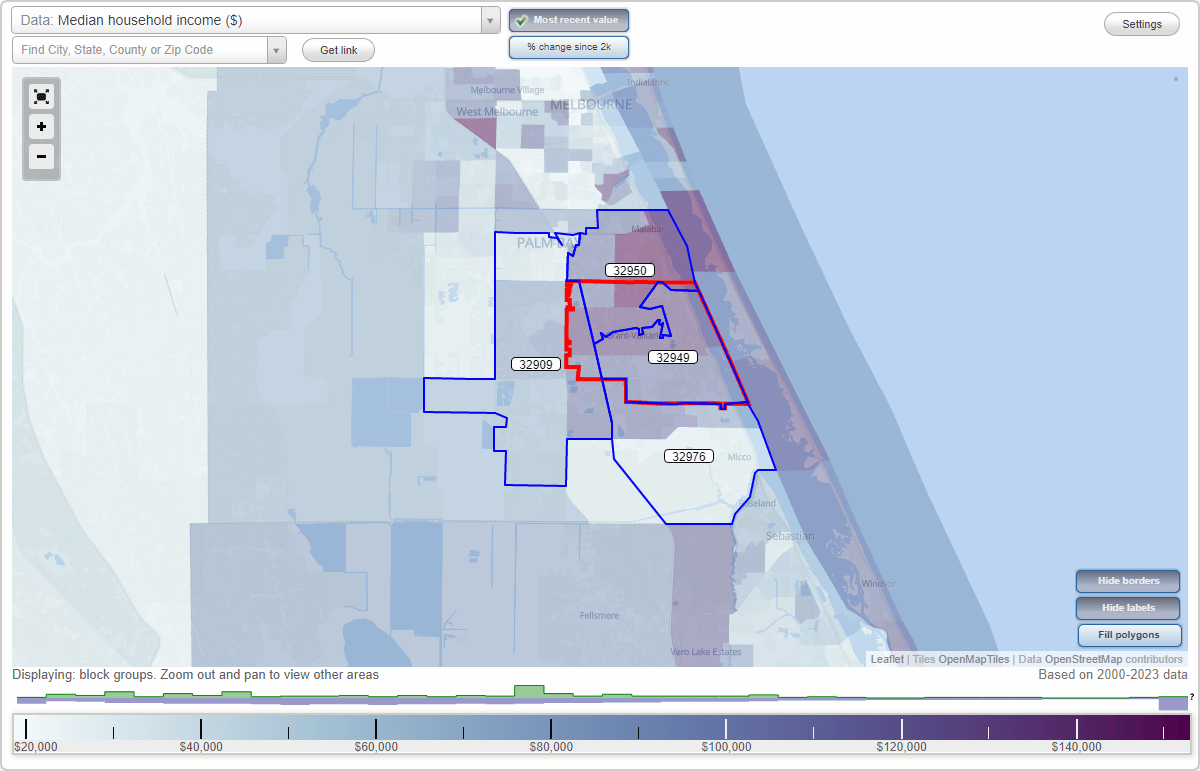
Task: Click the 32909 zip code label
Action: [x=537, y=364]
